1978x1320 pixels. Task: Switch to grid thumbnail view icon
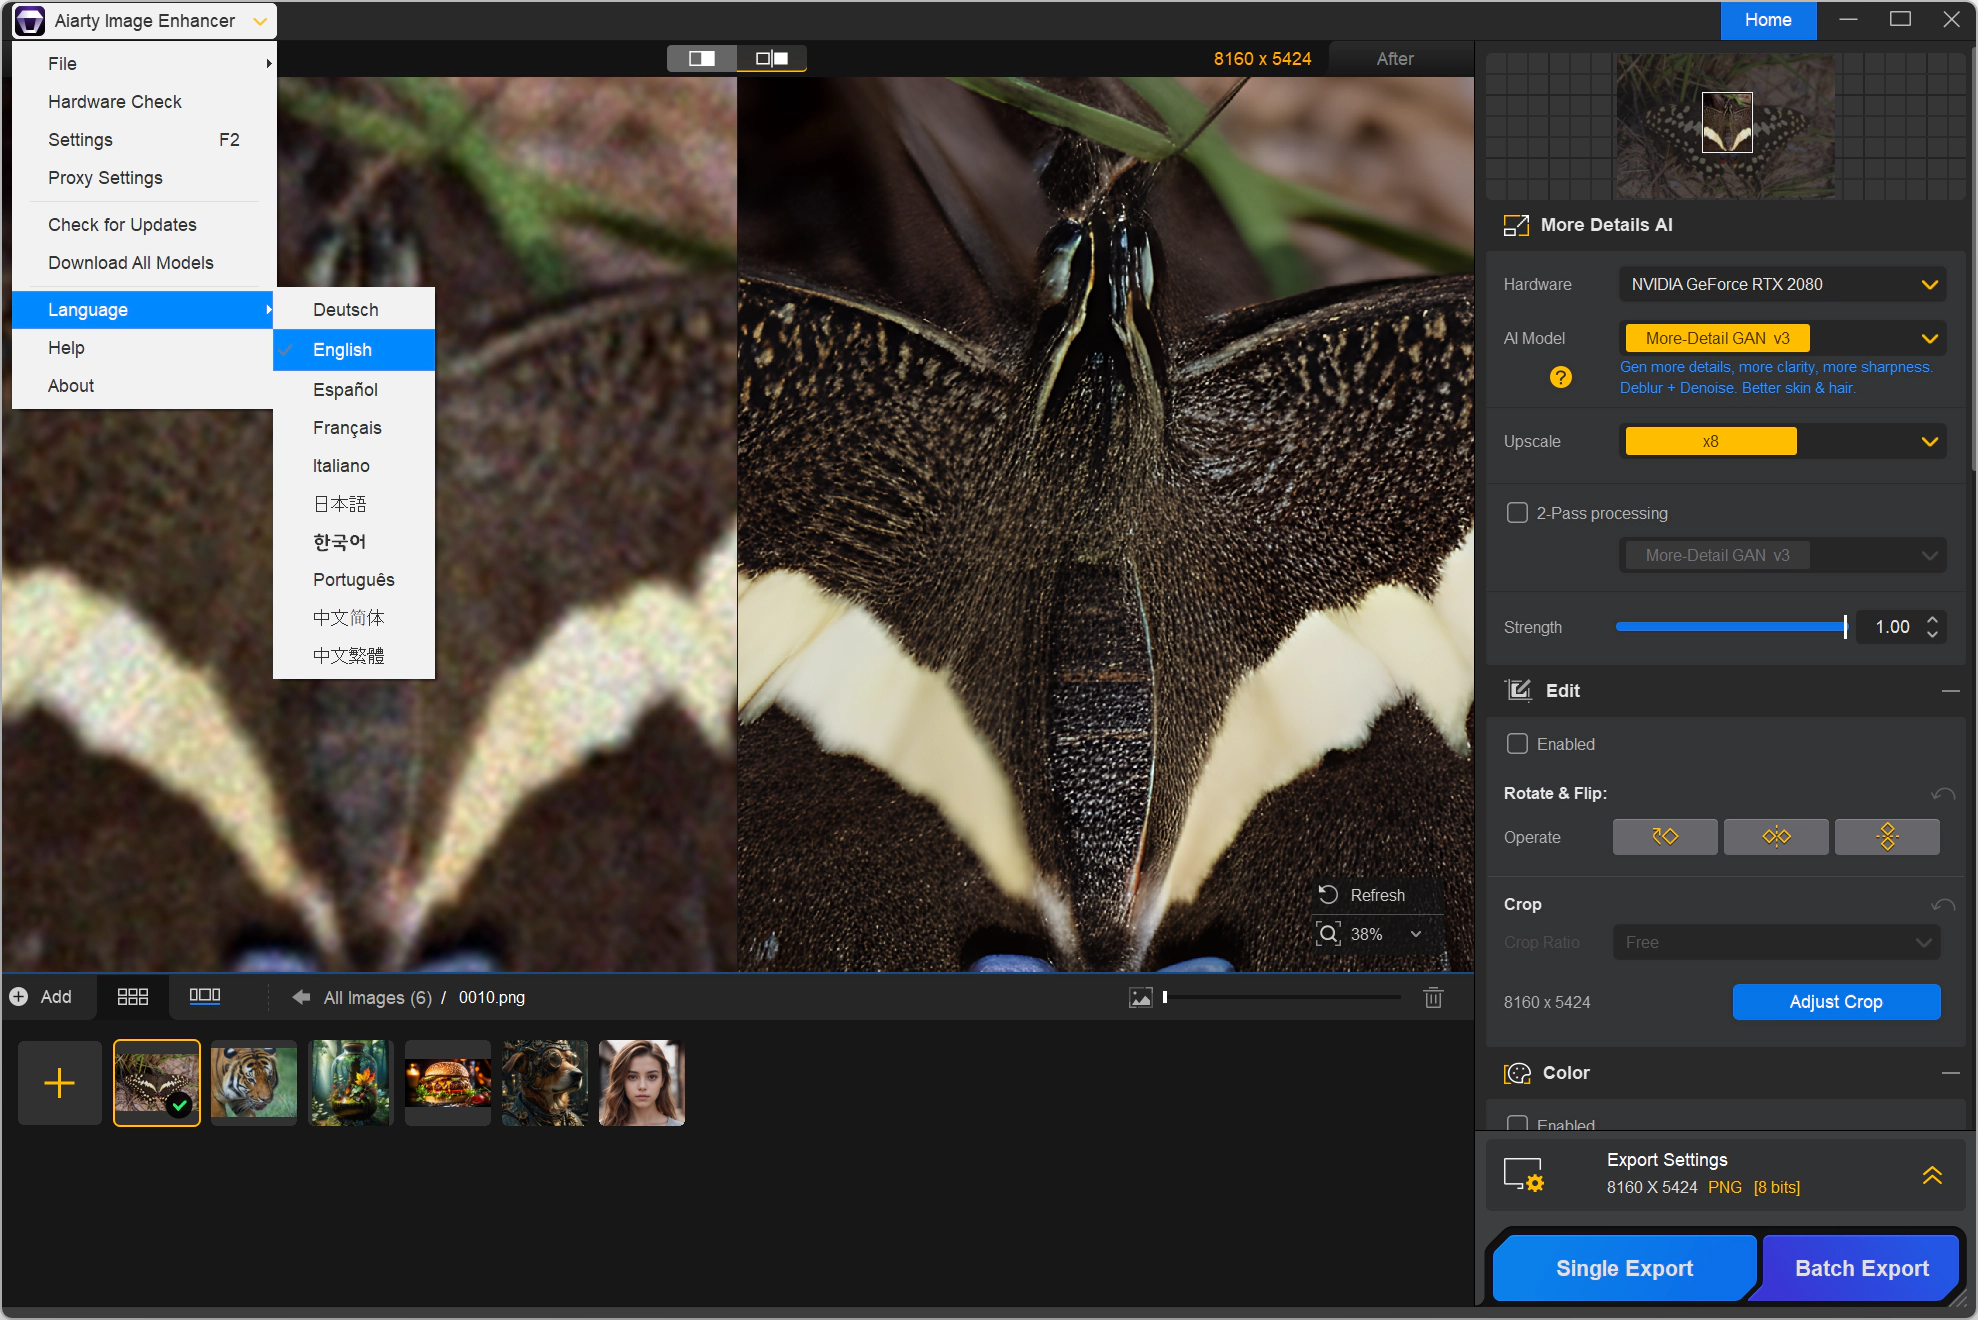132,997
